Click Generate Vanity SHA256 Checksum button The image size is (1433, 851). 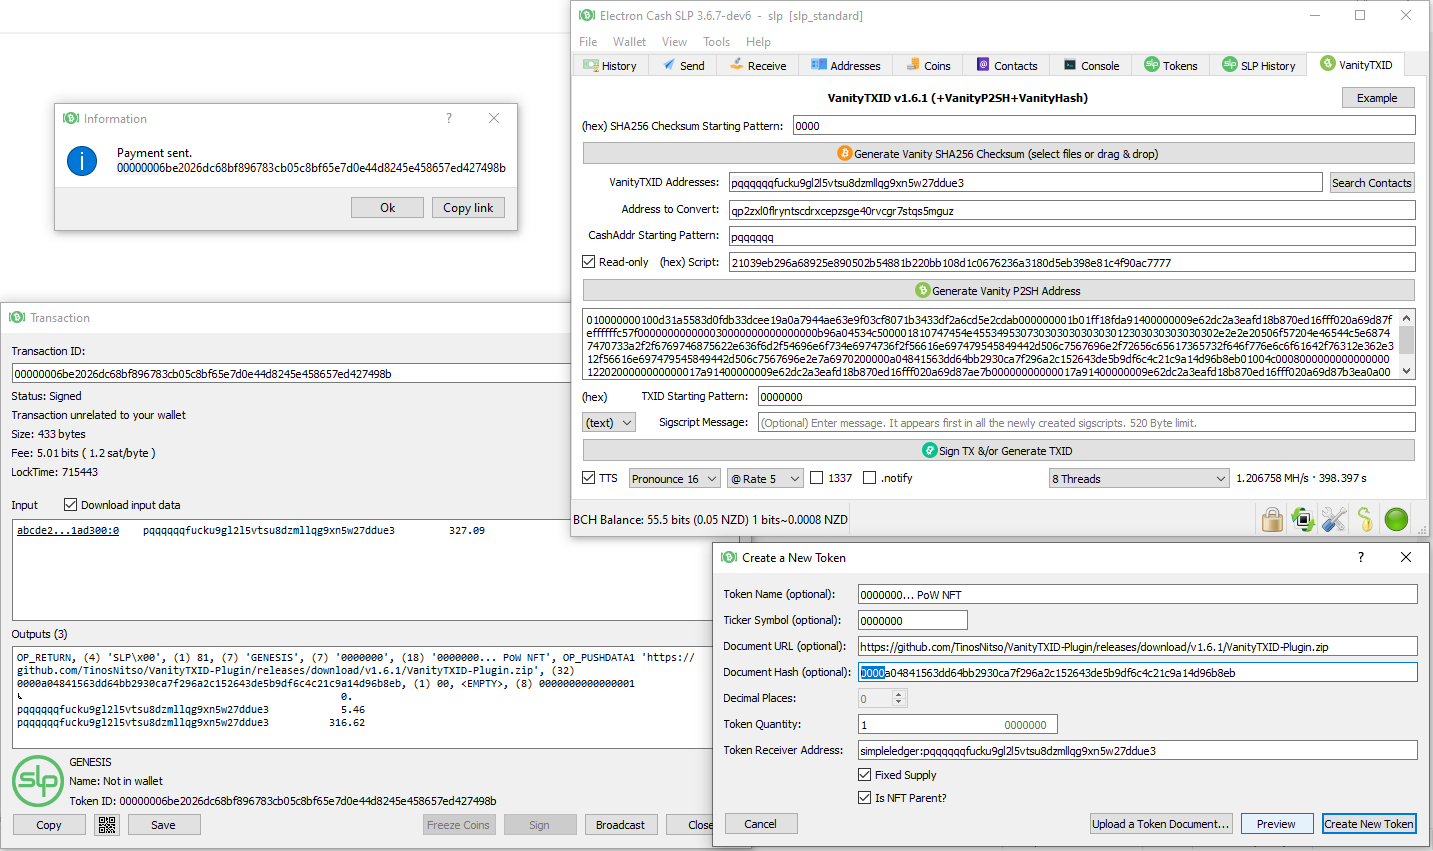coord(998,153)
